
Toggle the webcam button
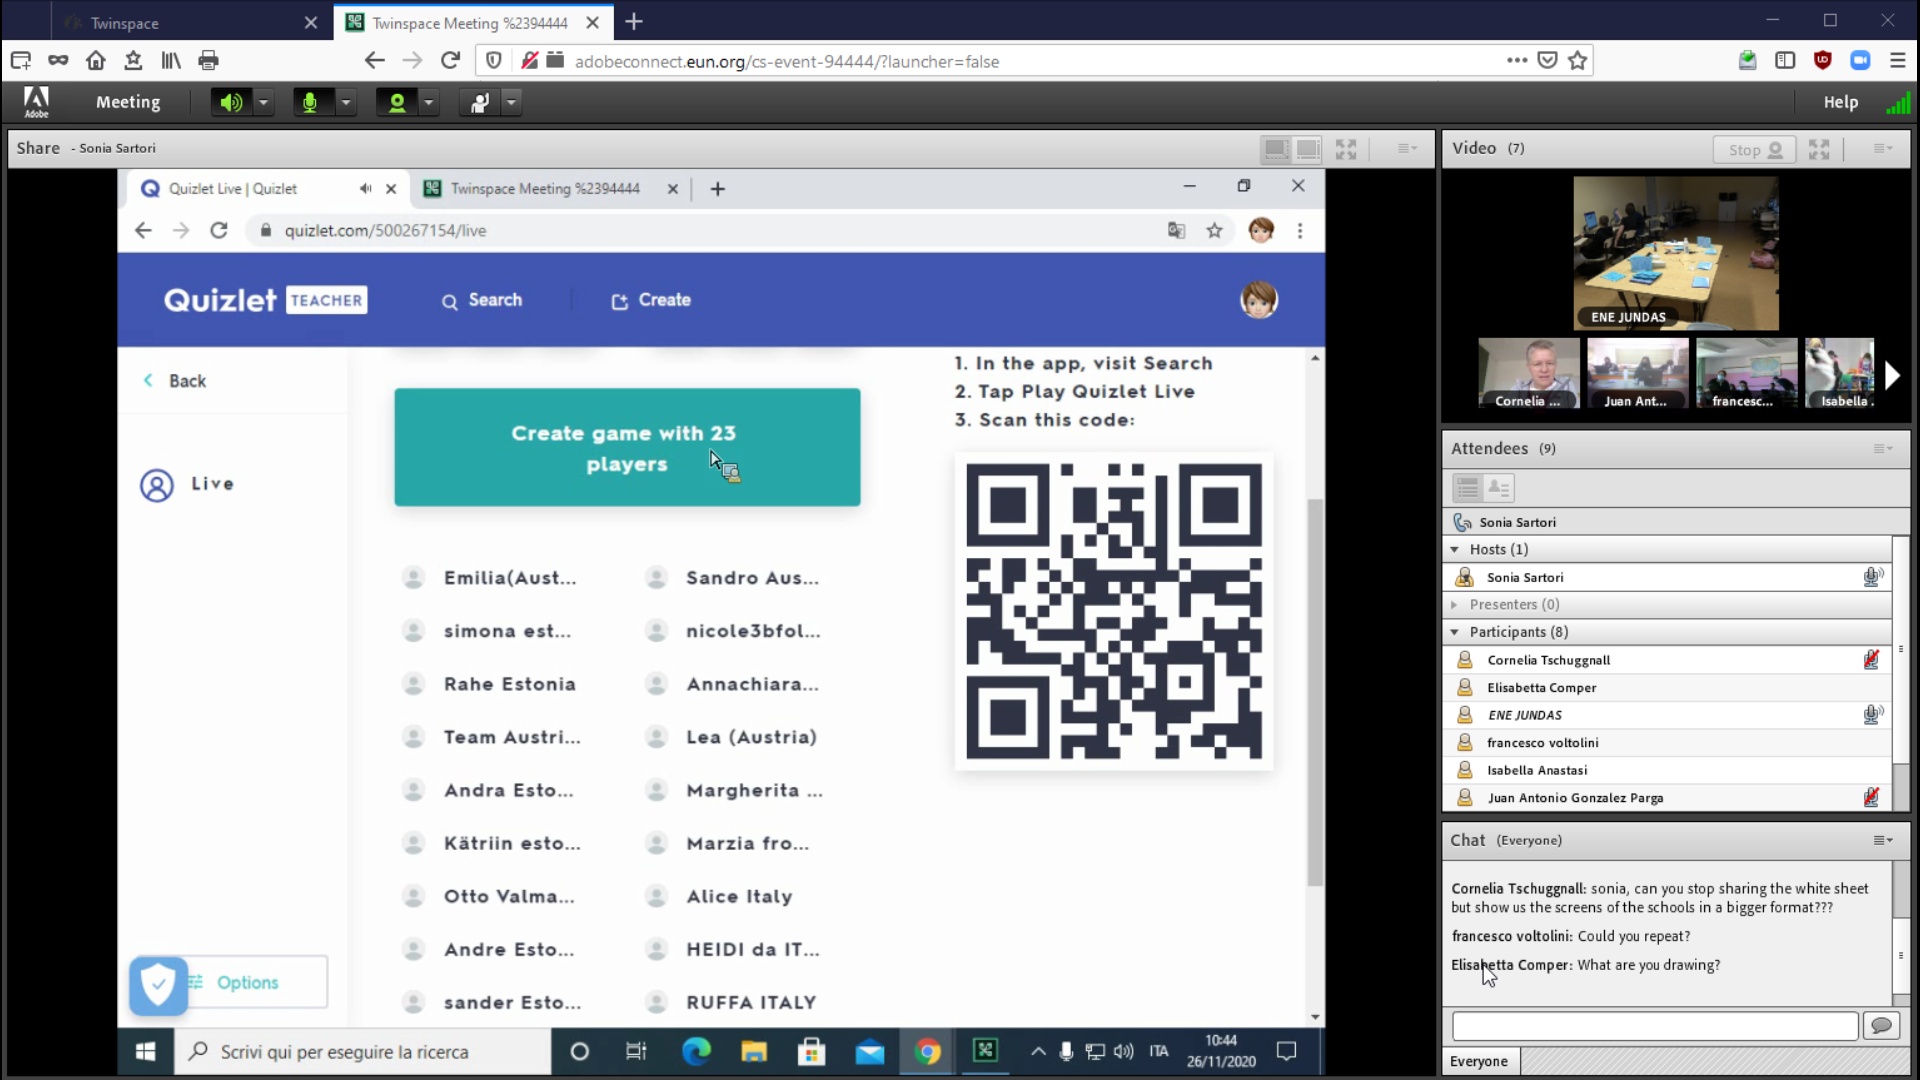pyautogui.click(x=397, y=102)
